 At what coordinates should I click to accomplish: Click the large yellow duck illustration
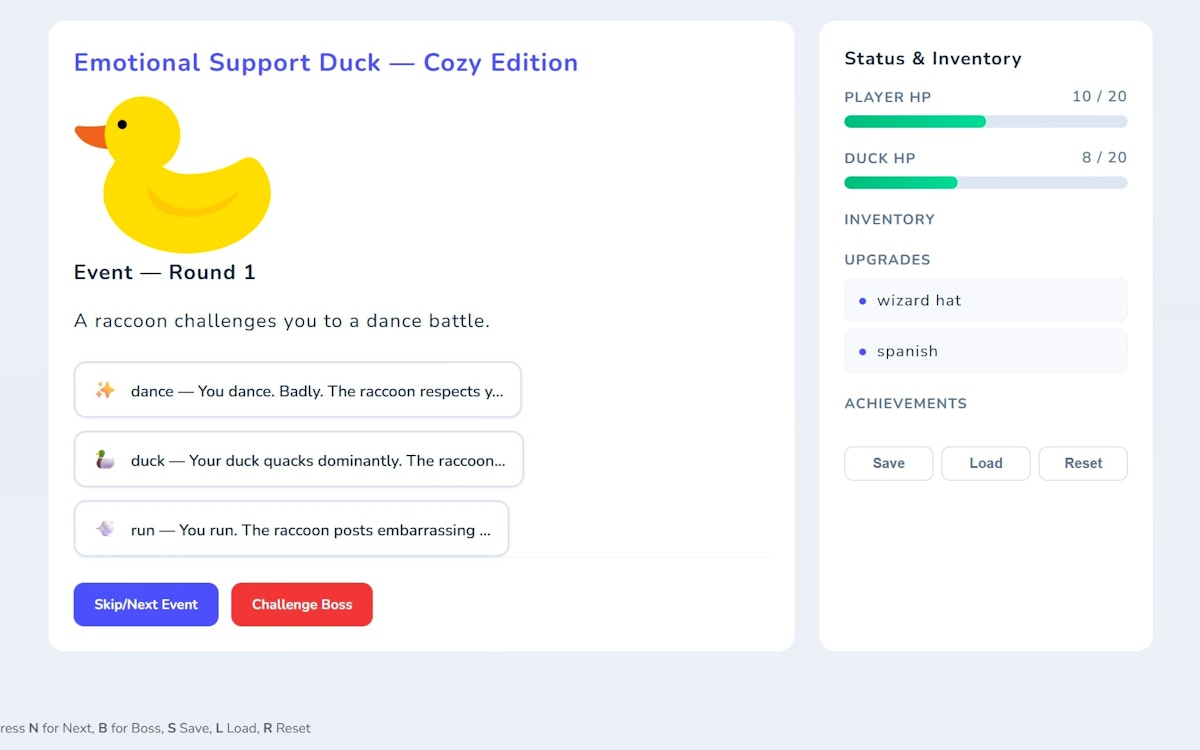pyautogui.click(x=170, y=170)
